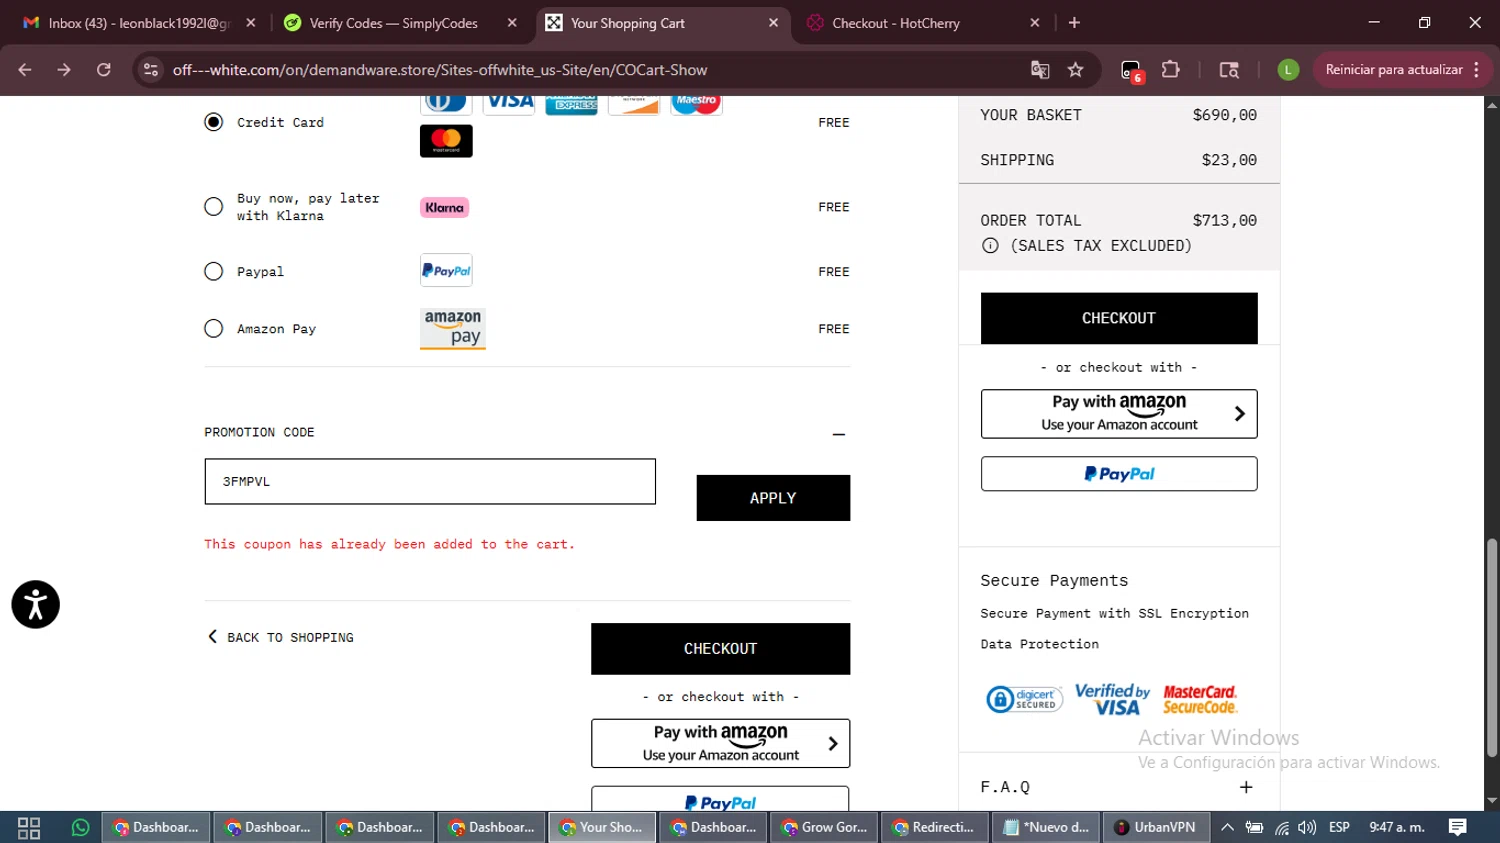The image size is (1500, 843).
Task: Open the notification center
Action: pyautogui.click(x=1458, y=828)
